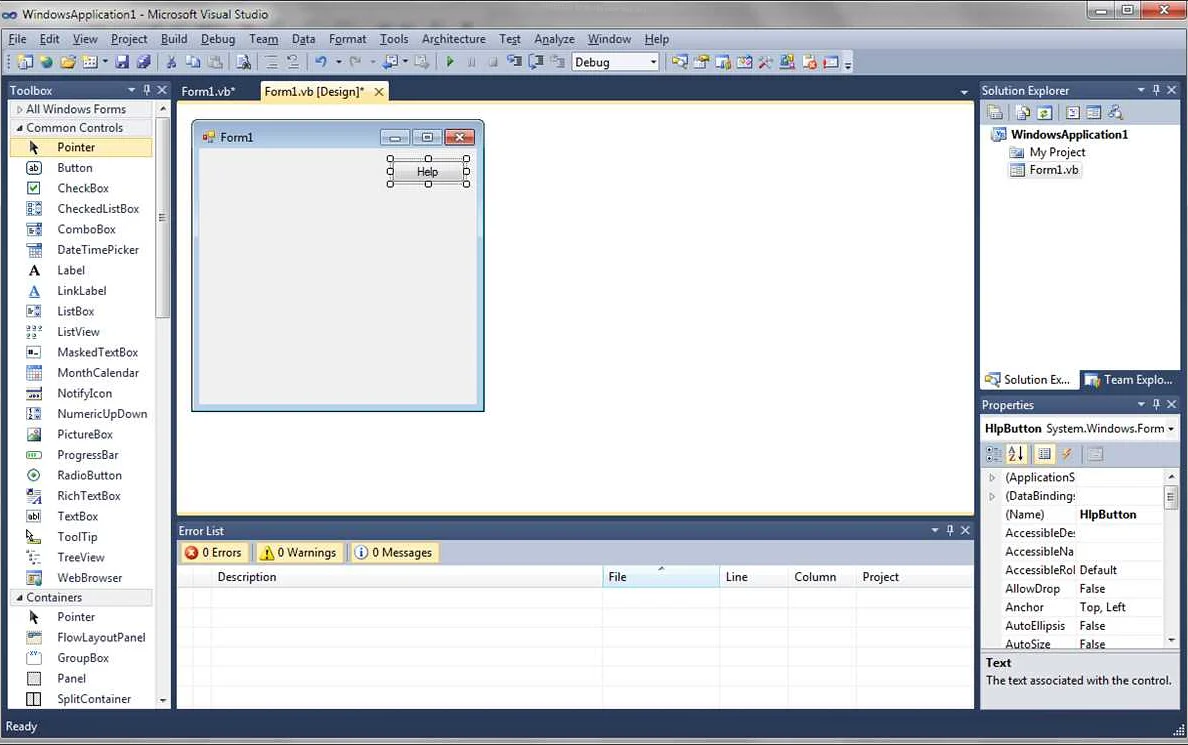The width and height of the screenshot is (1188, 745).
Task: Click Refresh icon in Solution Explorer toolbar
Action: pos(1044,113)
